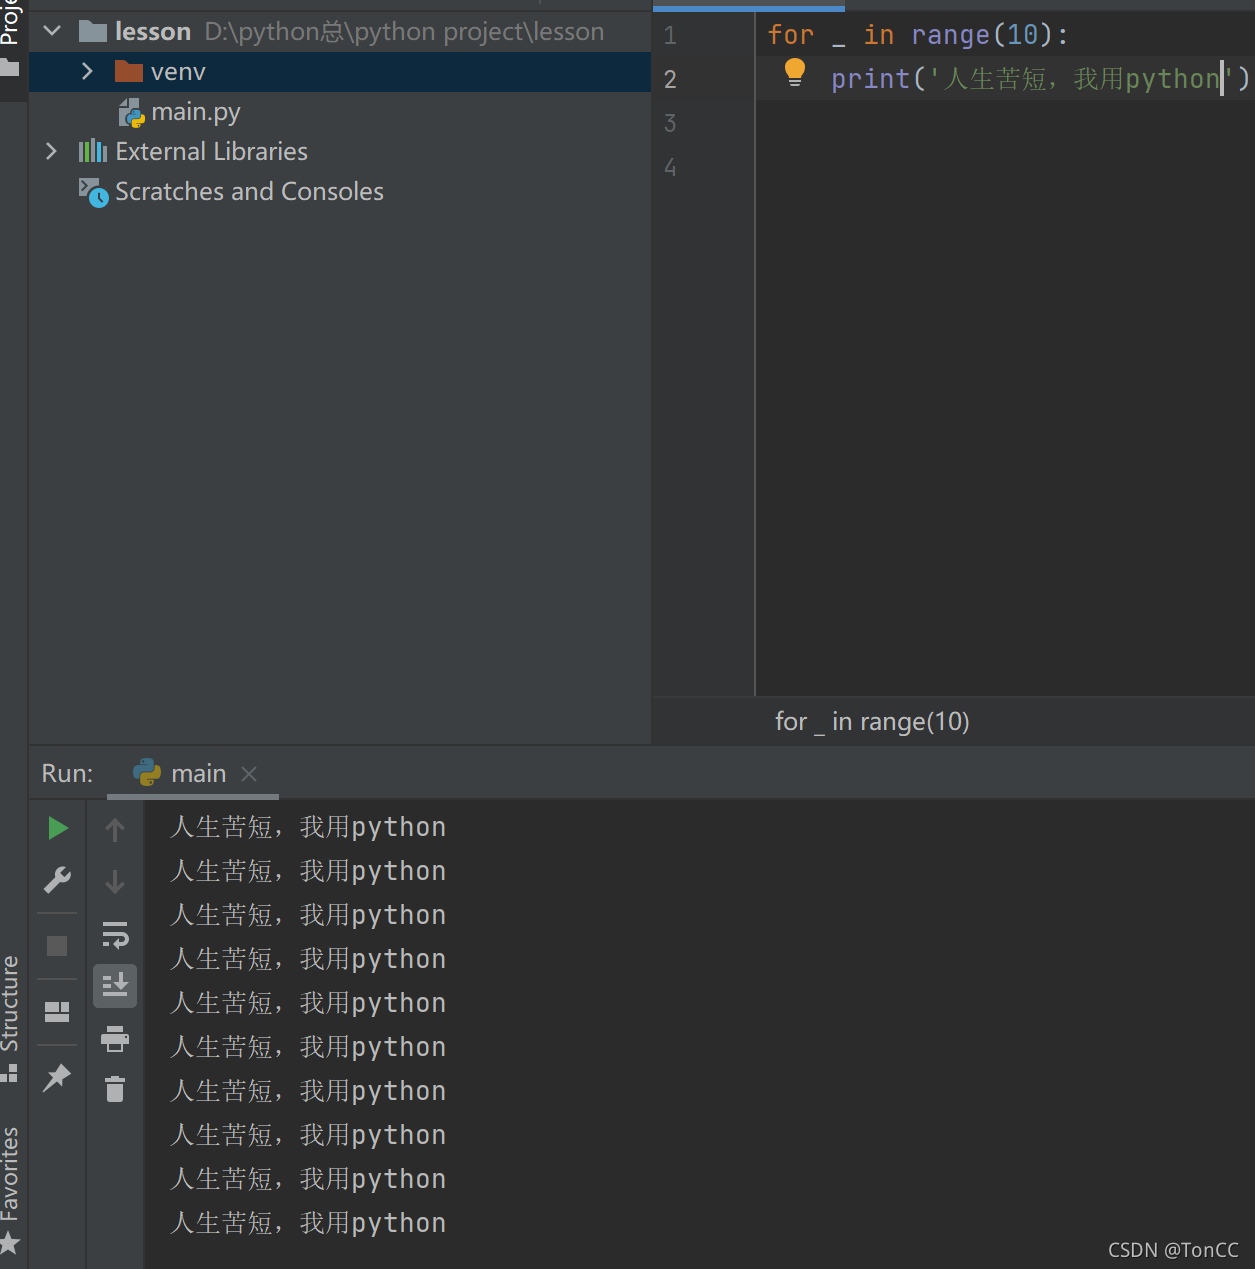Expand the venv folder
The image size is (1255, 1269).
[x=87, y=71]
